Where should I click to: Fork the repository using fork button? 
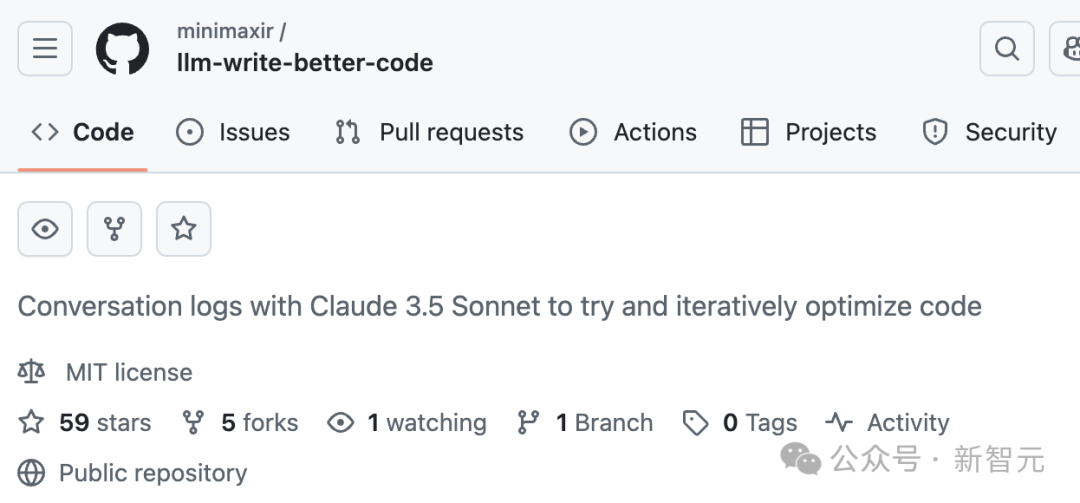pos(114,229)
